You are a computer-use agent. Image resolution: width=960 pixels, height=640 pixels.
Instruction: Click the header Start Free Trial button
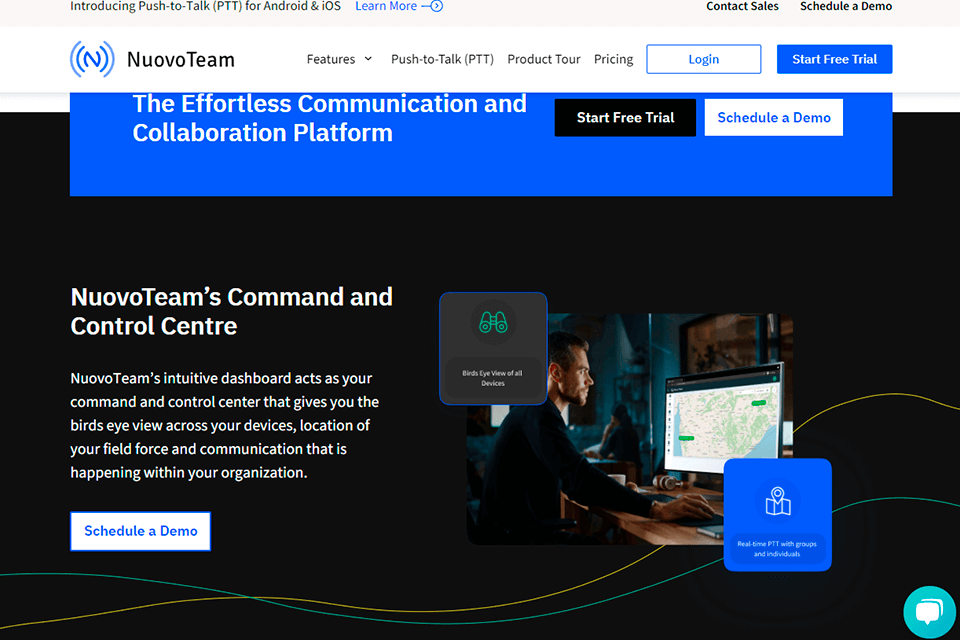click(x=834, y=59)
